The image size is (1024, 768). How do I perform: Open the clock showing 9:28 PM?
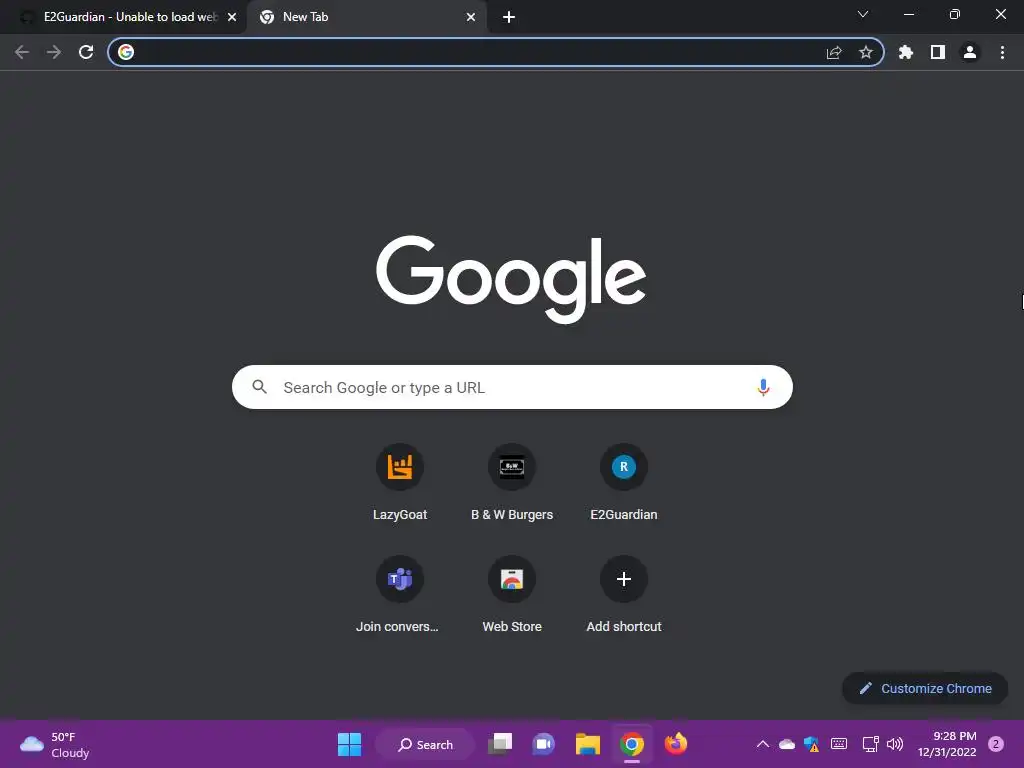947,744
